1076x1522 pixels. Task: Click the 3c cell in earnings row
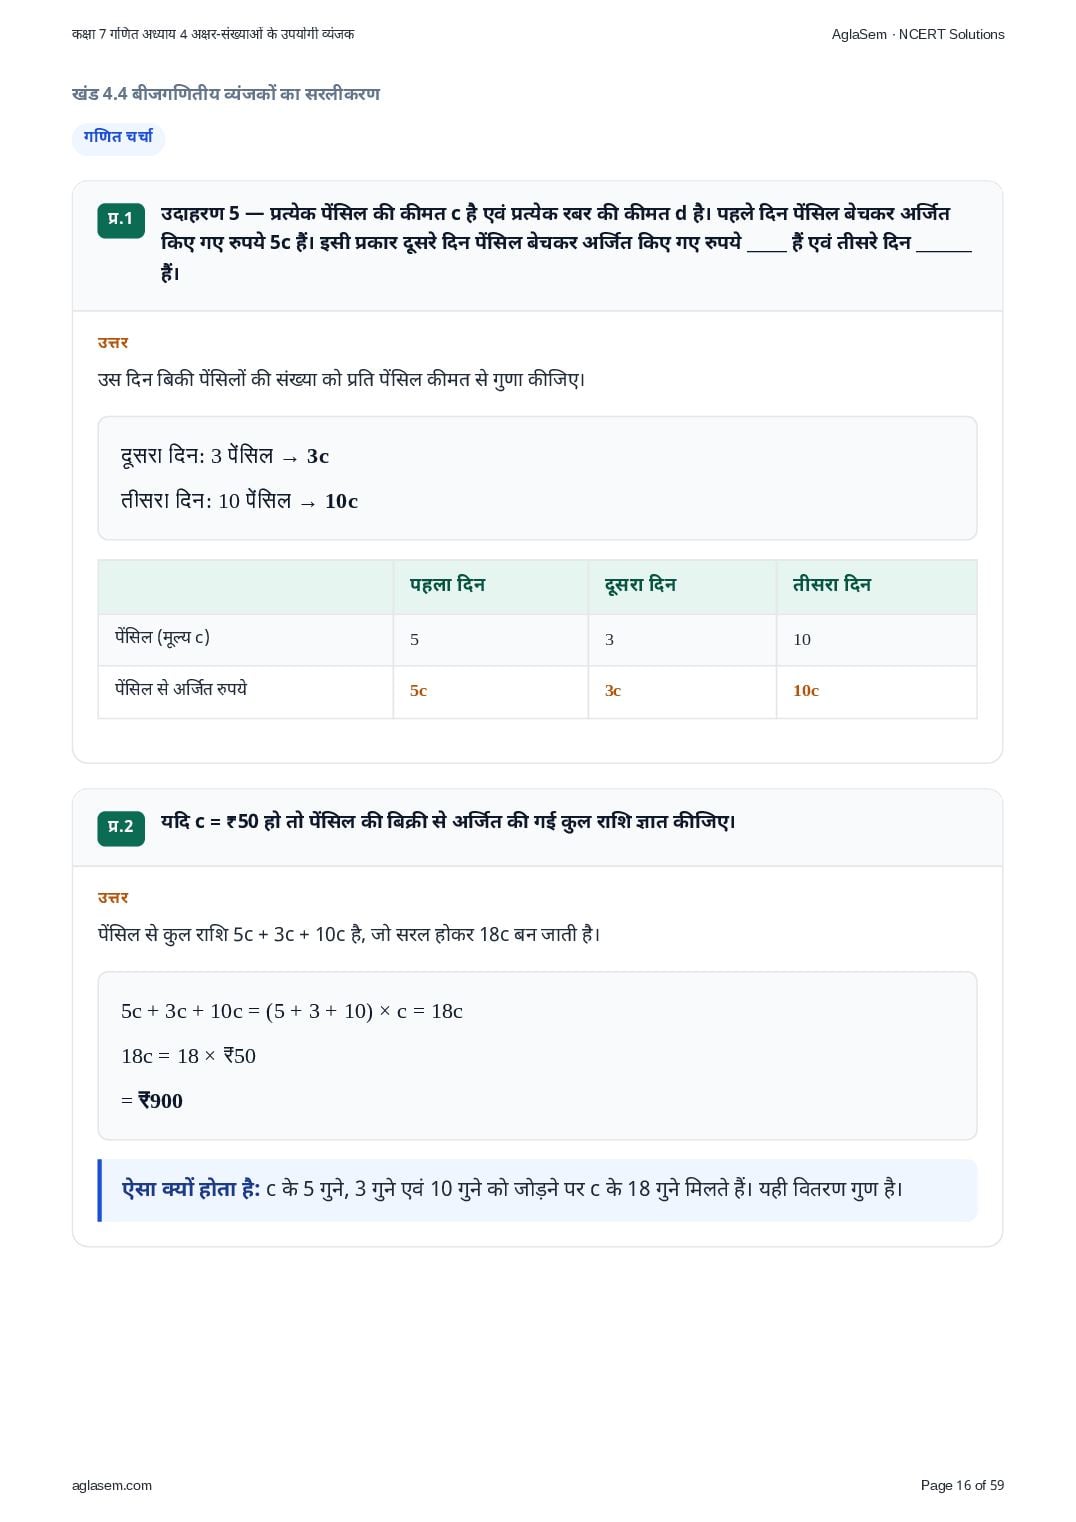613,691
